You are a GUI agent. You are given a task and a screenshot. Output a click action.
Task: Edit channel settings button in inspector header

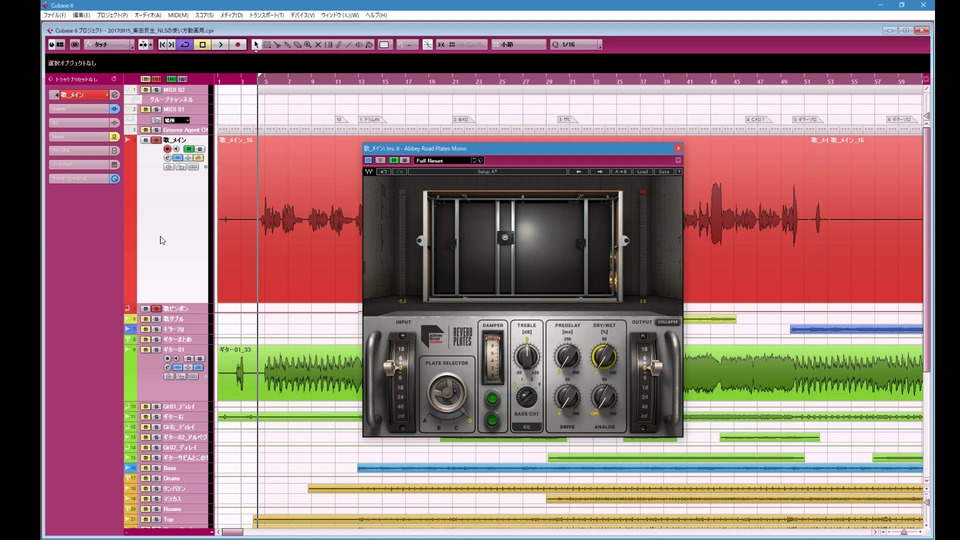pyautogui.click(x=114, y=95)
